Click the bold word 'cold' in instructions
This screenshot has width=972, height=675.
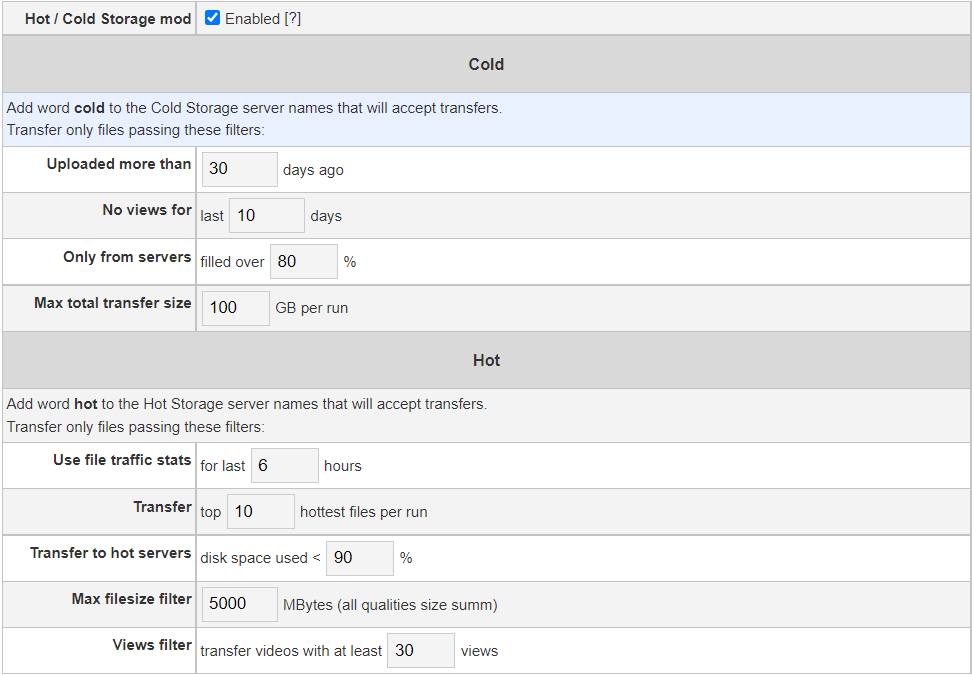pos(89,108)
